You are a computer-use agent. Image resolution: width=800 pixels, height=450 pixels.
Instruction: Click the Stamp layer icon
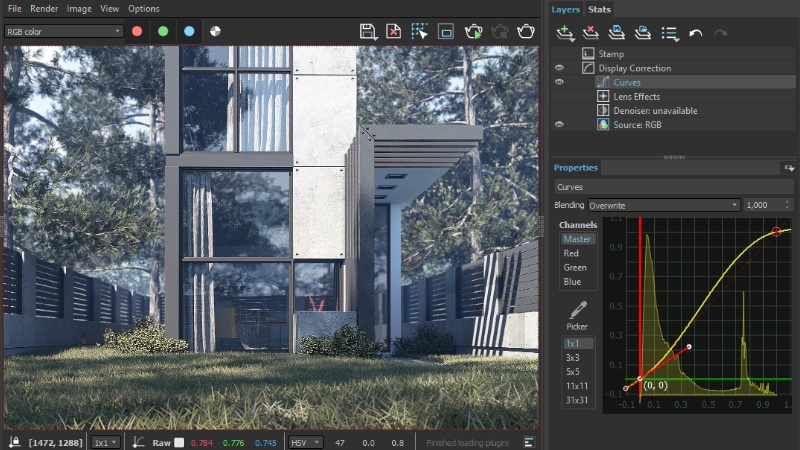pos(588,54)
